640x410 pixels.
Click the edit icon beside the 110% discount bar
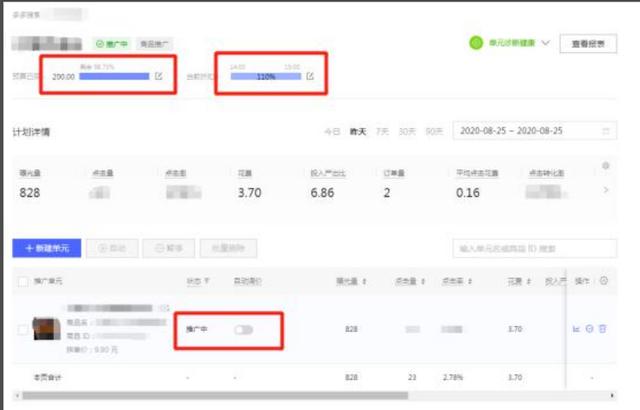(310, 76)
